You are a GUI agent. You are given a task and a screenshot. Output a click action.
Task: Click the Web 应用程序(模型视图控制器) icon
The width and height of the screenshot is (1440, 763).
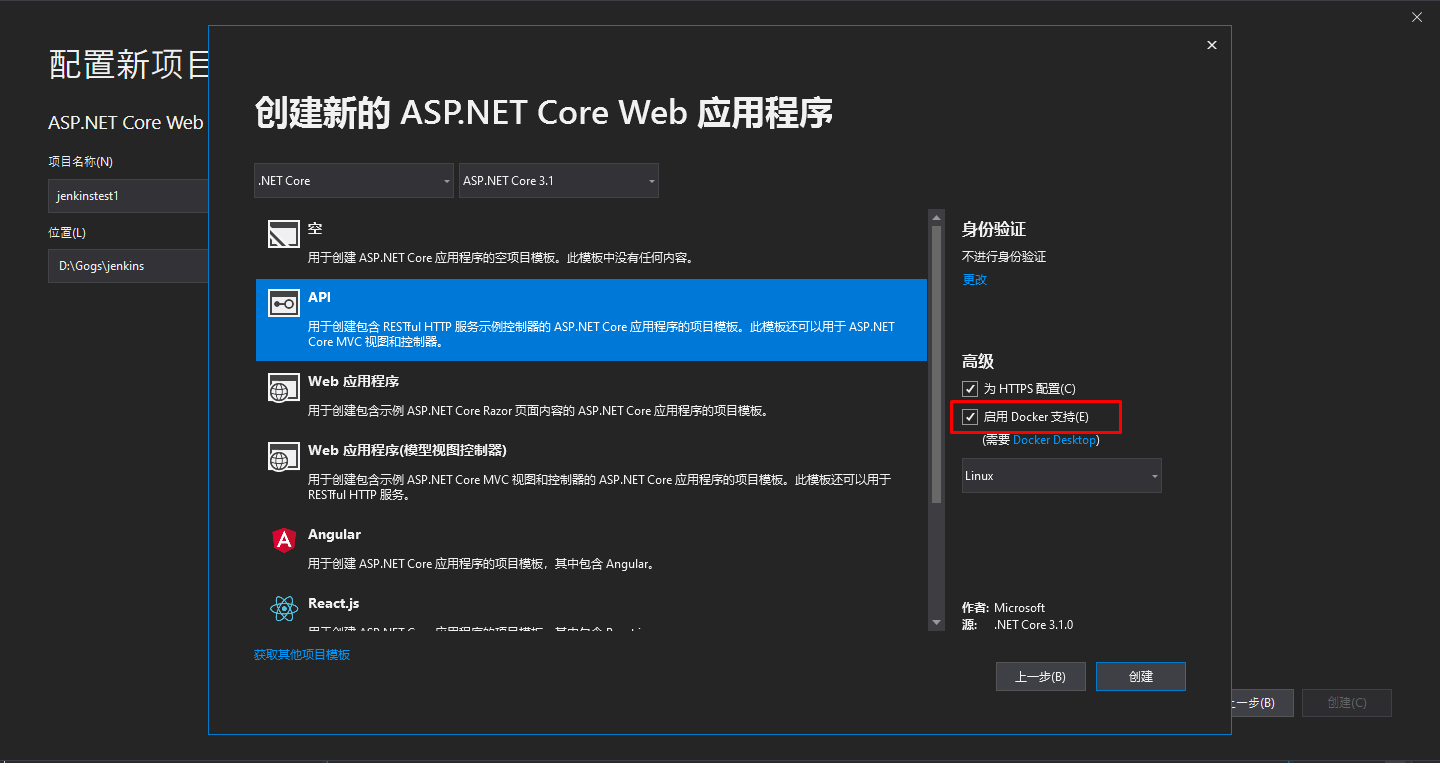pos(284,456)
